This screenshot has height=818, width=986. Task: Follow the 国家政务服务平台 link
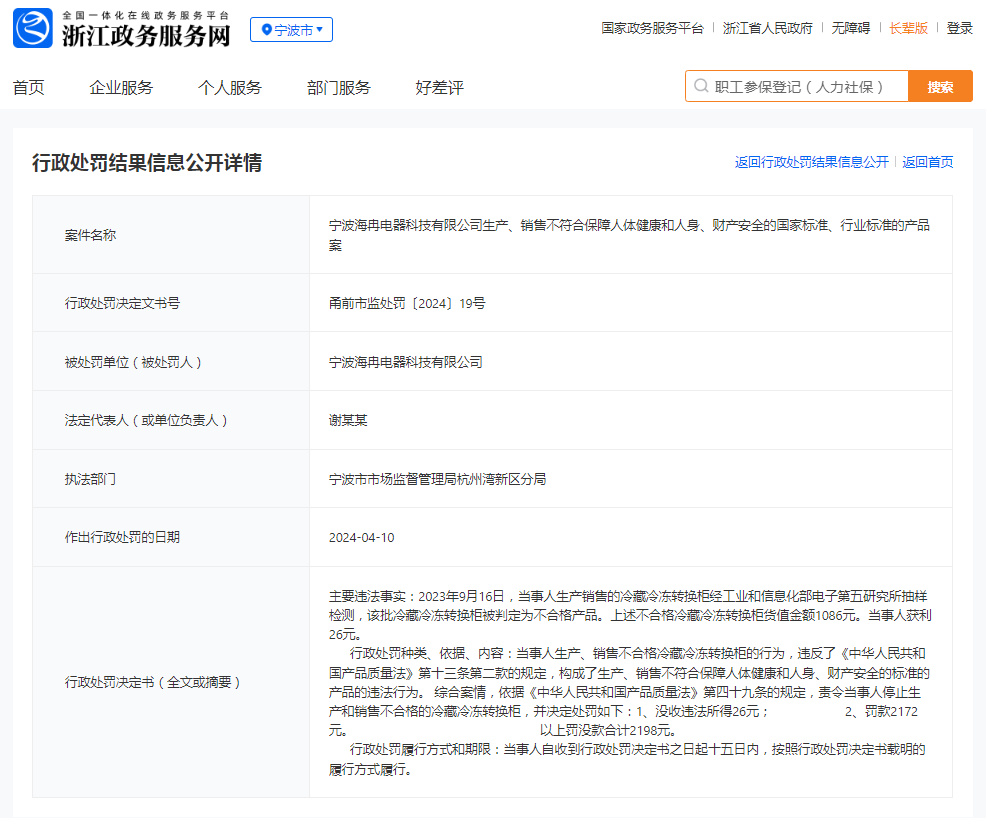click(652, 28)
